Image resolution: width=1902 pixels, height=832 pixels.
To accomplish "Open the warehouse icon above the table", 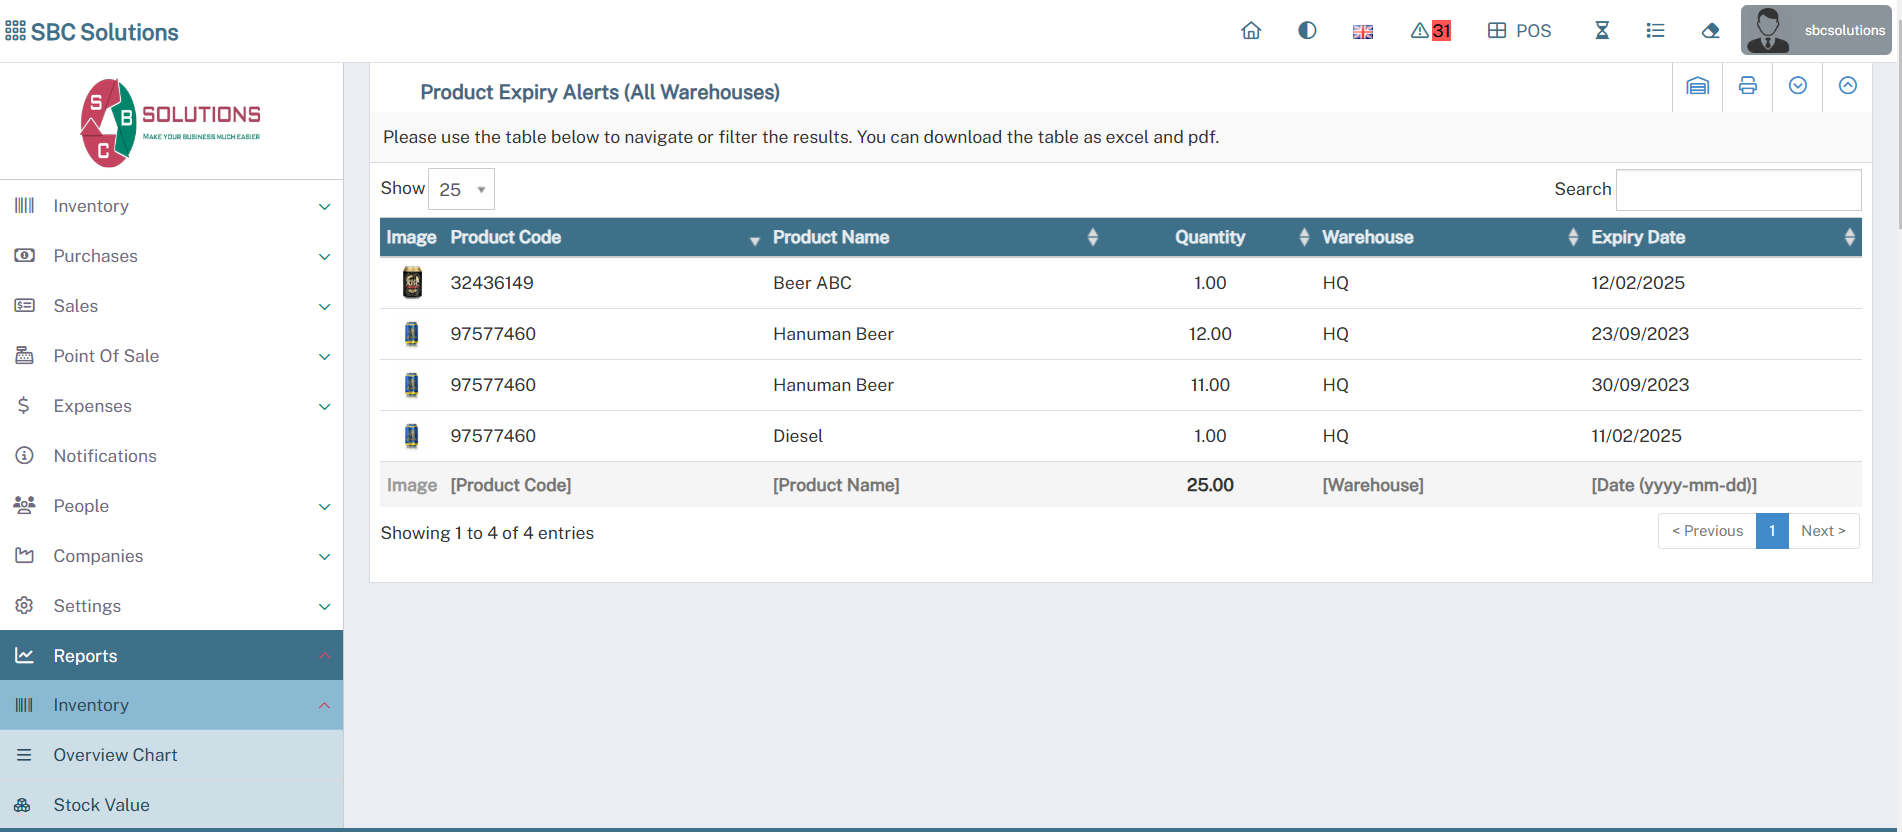I will point(1698,86).
